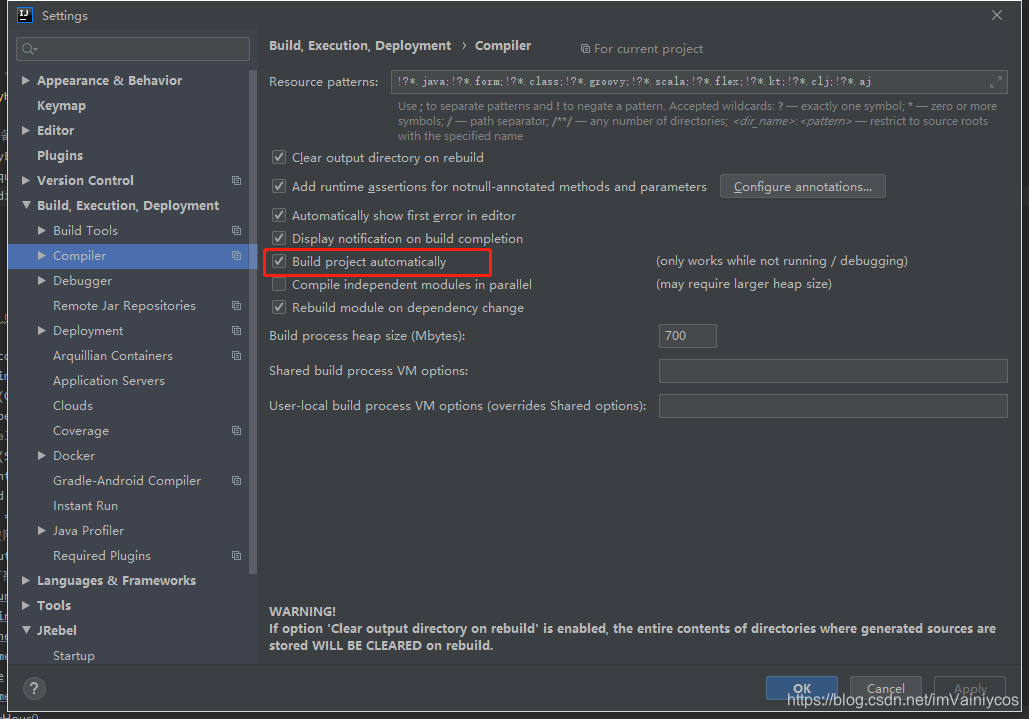Toggle Rebuild module on dependency change
The width and height of the screenshot is (1029, 719).
pos(279,307)
